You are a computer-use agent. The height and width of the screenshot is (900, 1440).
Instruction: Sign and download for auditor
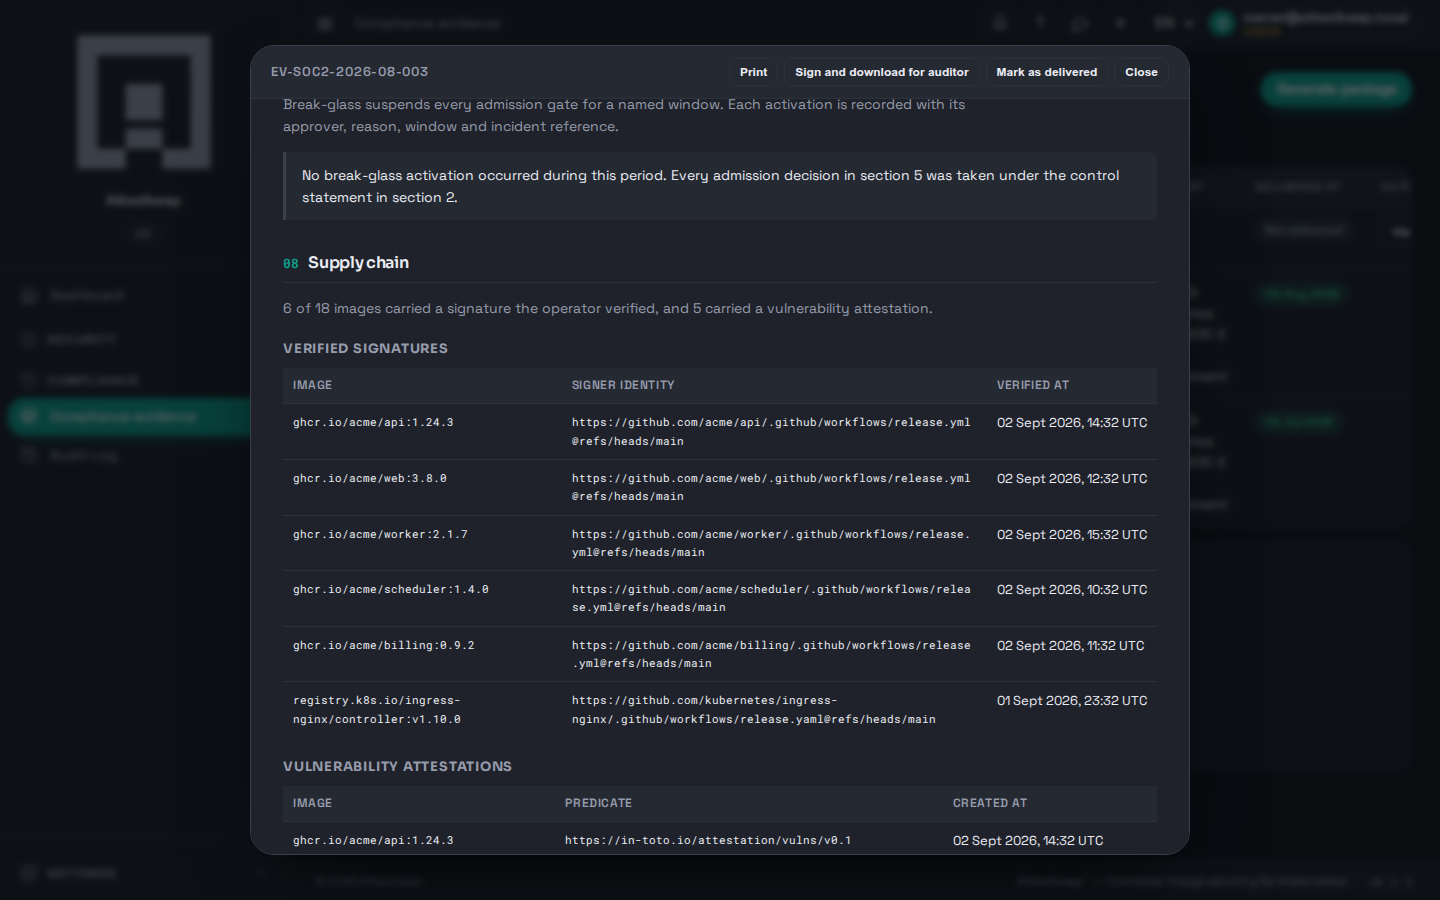point(881,72)
